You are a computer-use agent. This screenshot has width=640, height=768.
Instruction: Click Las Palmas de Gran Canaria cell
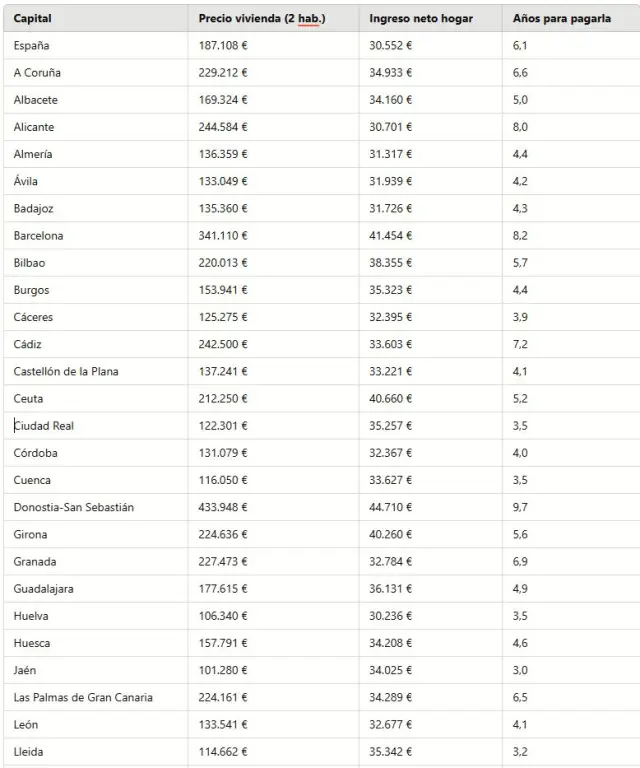click(83, 697)
